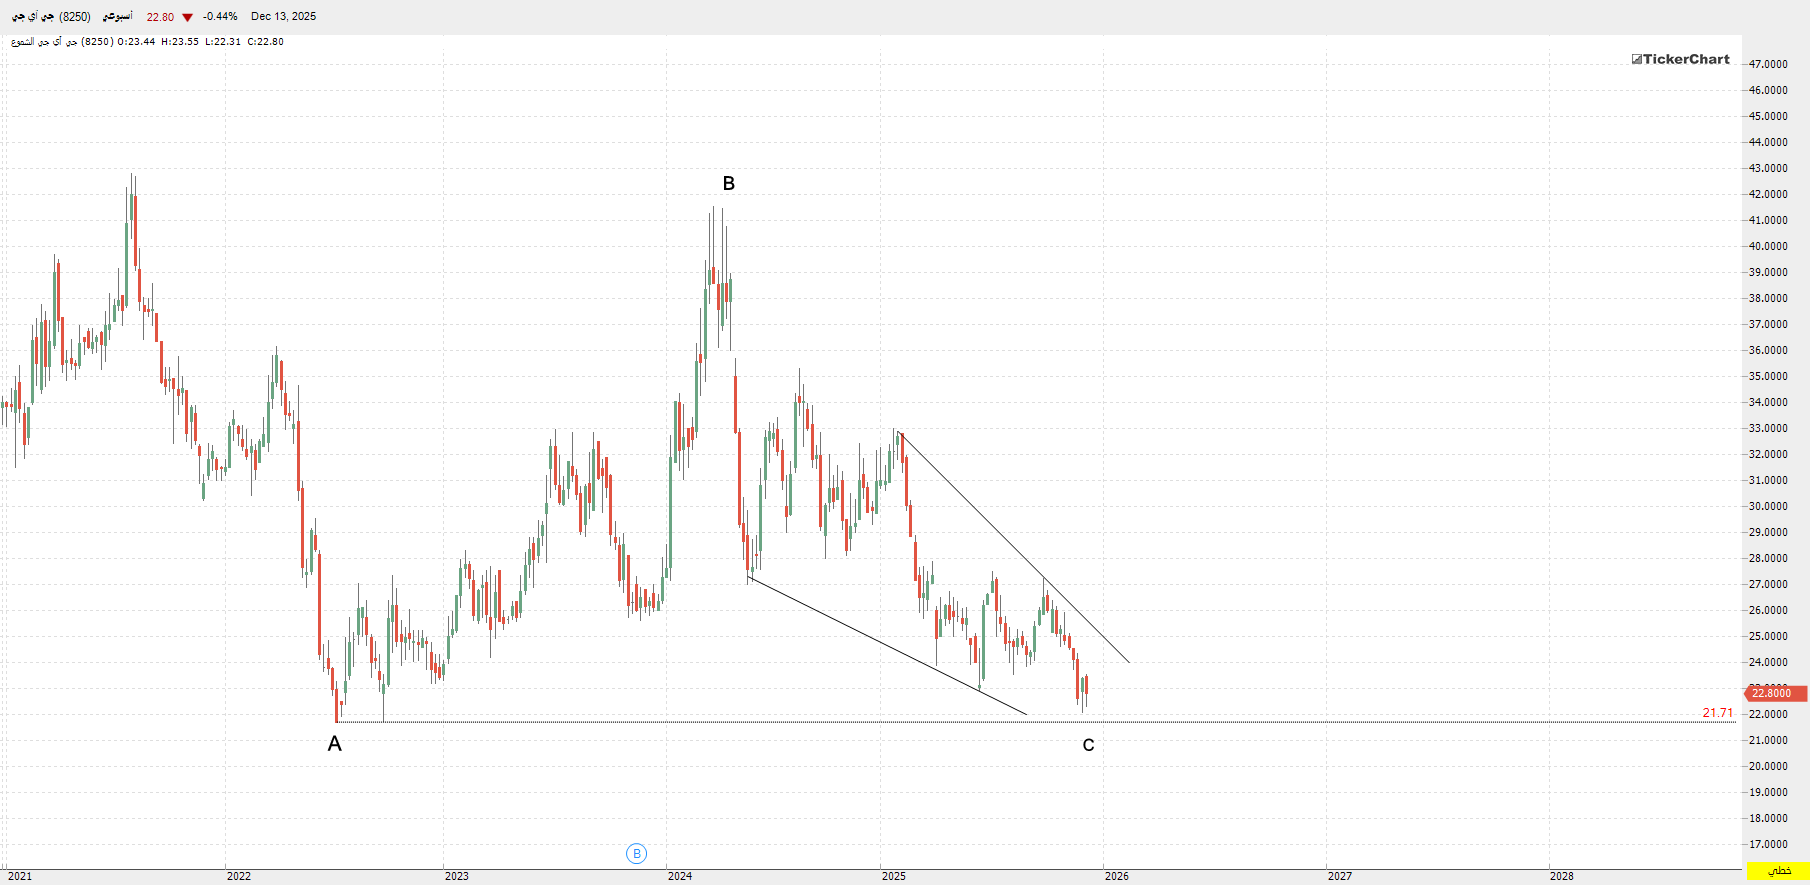The image size is (1810, 885).
Task: Toggle the yellow خطي linear scale button
Action: pyautogui.click(x=1778, y=871)
